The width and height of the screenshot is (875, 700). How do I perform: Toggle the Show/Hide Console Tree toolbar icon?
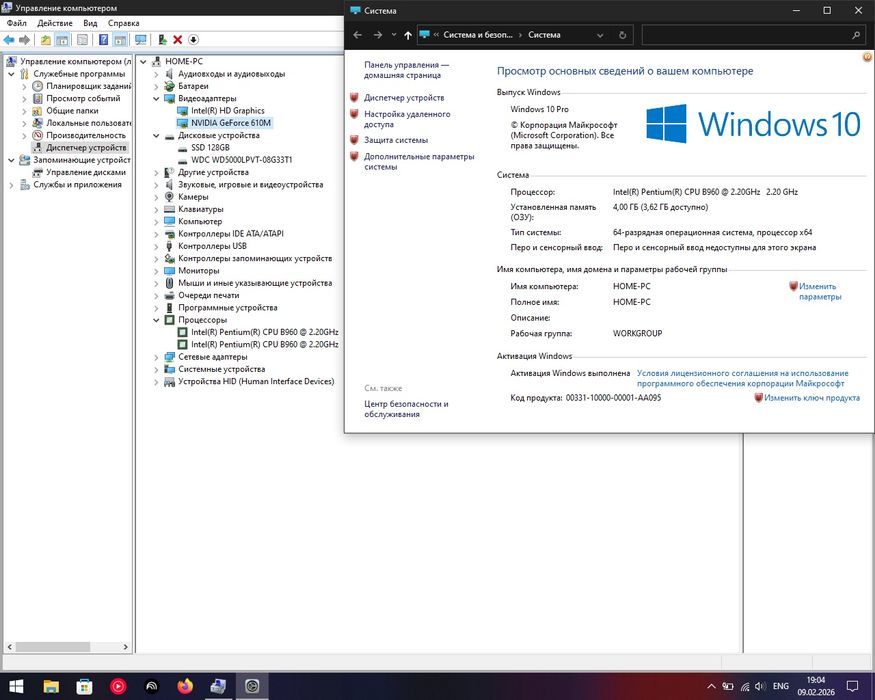coord(62,40)
